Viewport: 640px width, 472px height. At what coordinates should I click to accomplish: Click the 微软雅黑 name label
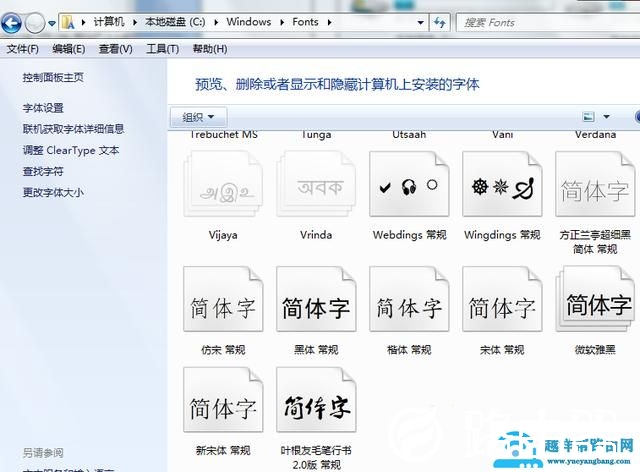pyautogui.click(x=595, y=350)
